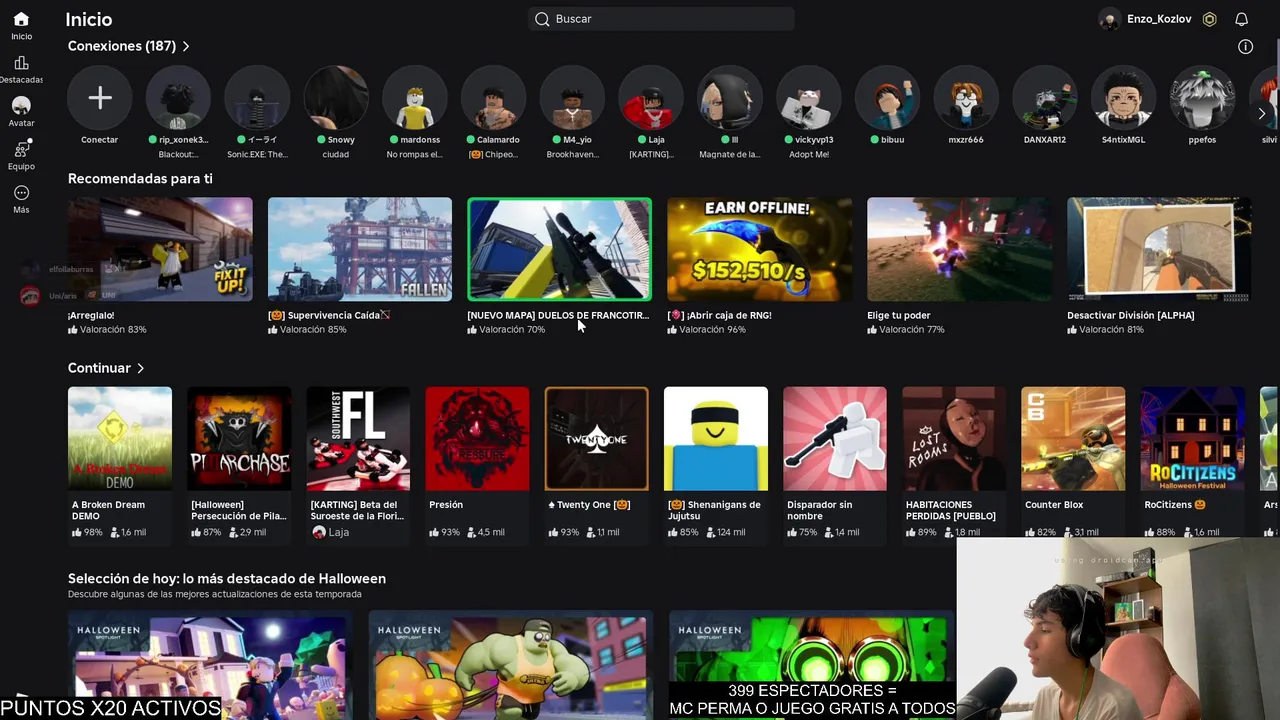
Task: Open Calamardo friend avatar
Action: pyautogui.click(x=493, y=98)
